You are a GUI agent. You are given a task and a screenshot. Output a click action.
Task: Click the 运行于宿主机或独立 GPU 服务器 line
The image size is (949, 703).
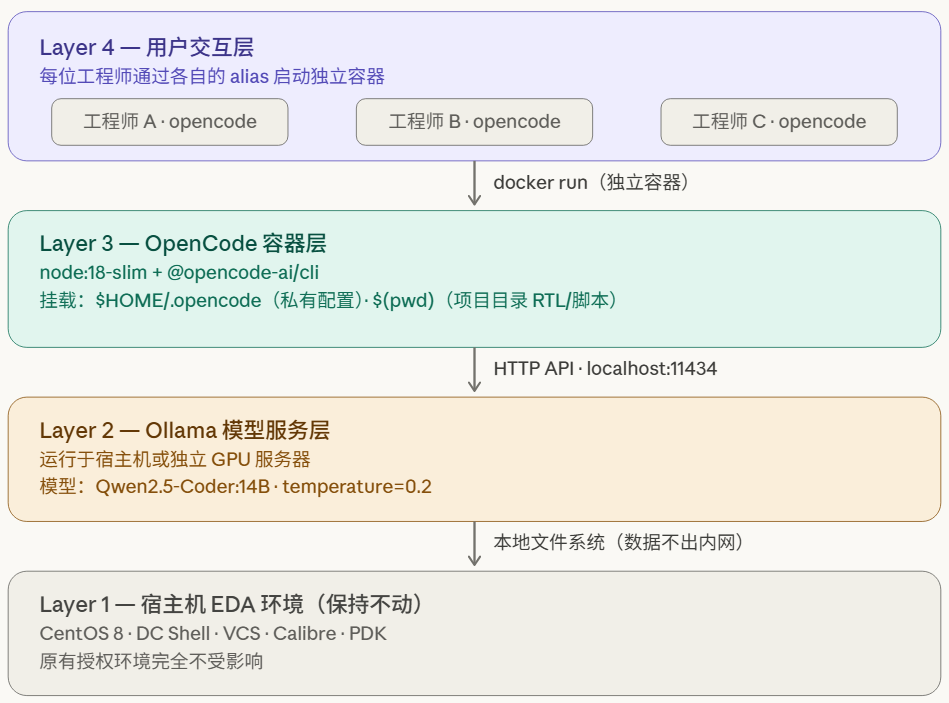pyautogui.click(x=175, y=459)
